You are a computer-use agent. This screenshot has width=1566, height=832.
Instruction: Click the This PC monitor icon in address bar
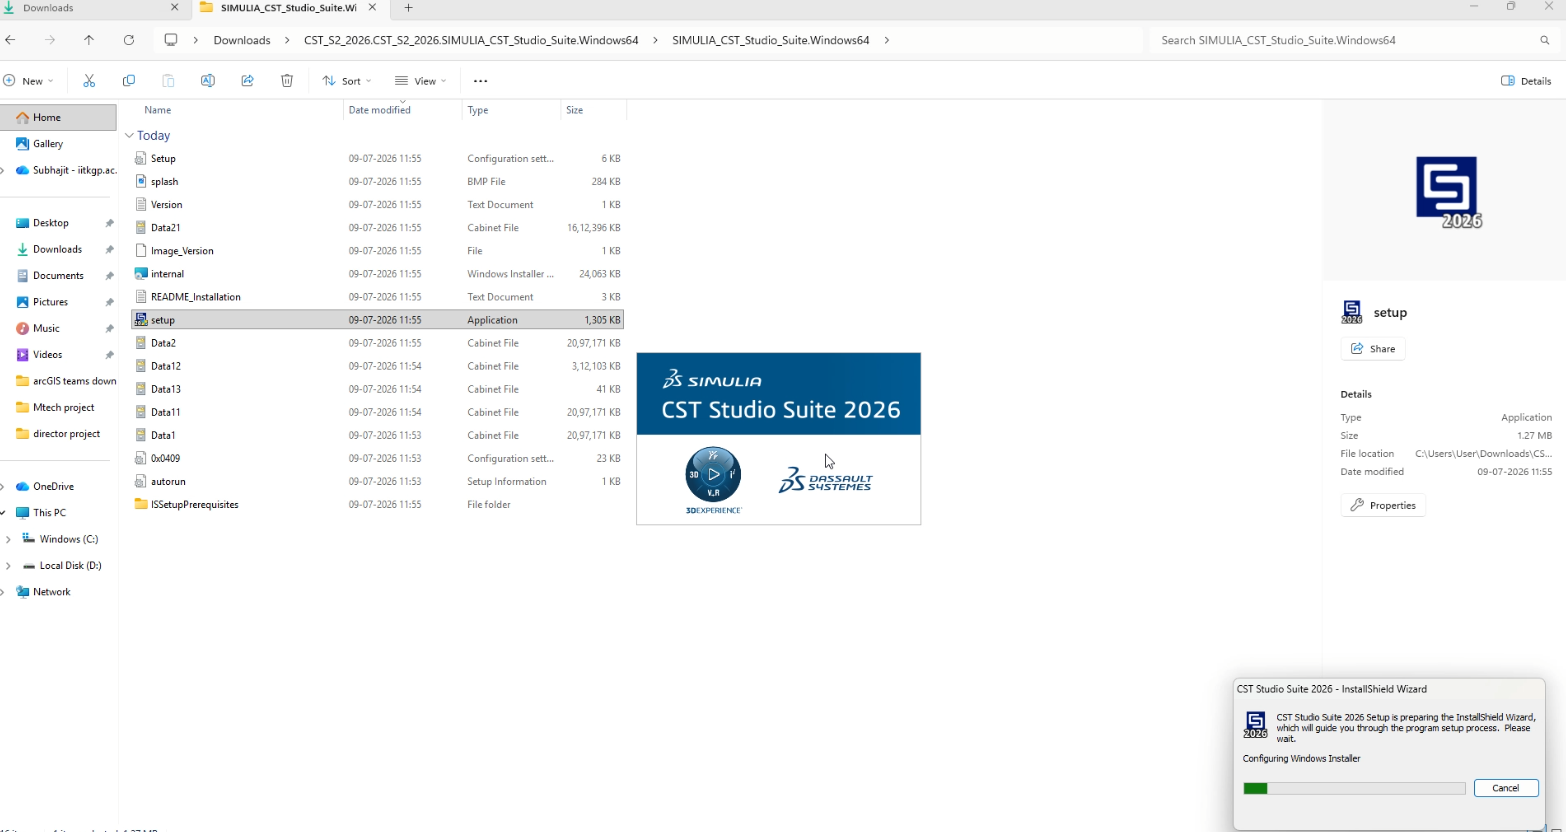tap(171, 40)
